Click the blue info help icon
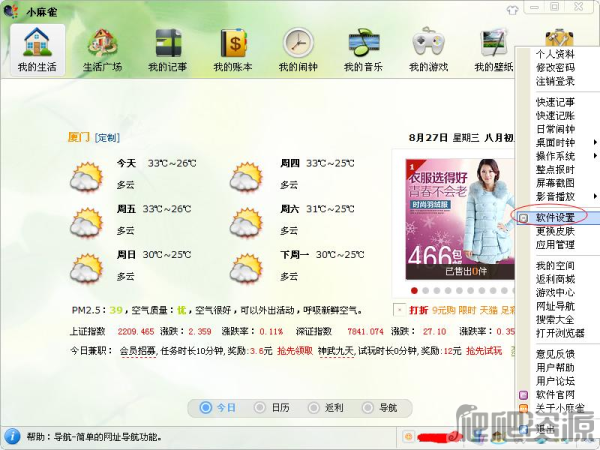The image size is (600, 450). tap(12, 436)
